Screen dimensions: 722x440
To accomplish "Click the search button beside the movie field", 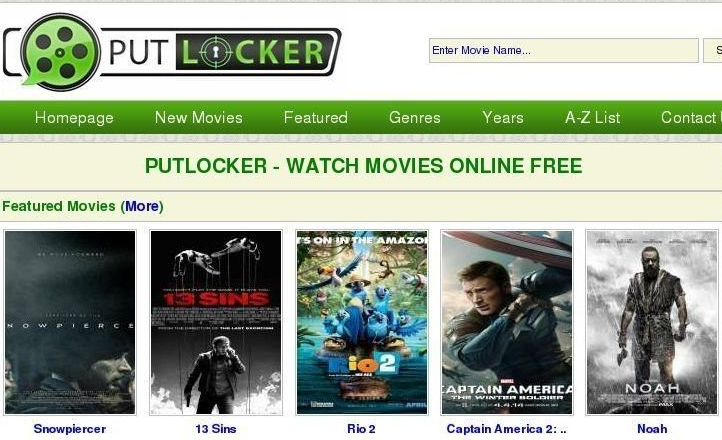I will tap(713, 50).
